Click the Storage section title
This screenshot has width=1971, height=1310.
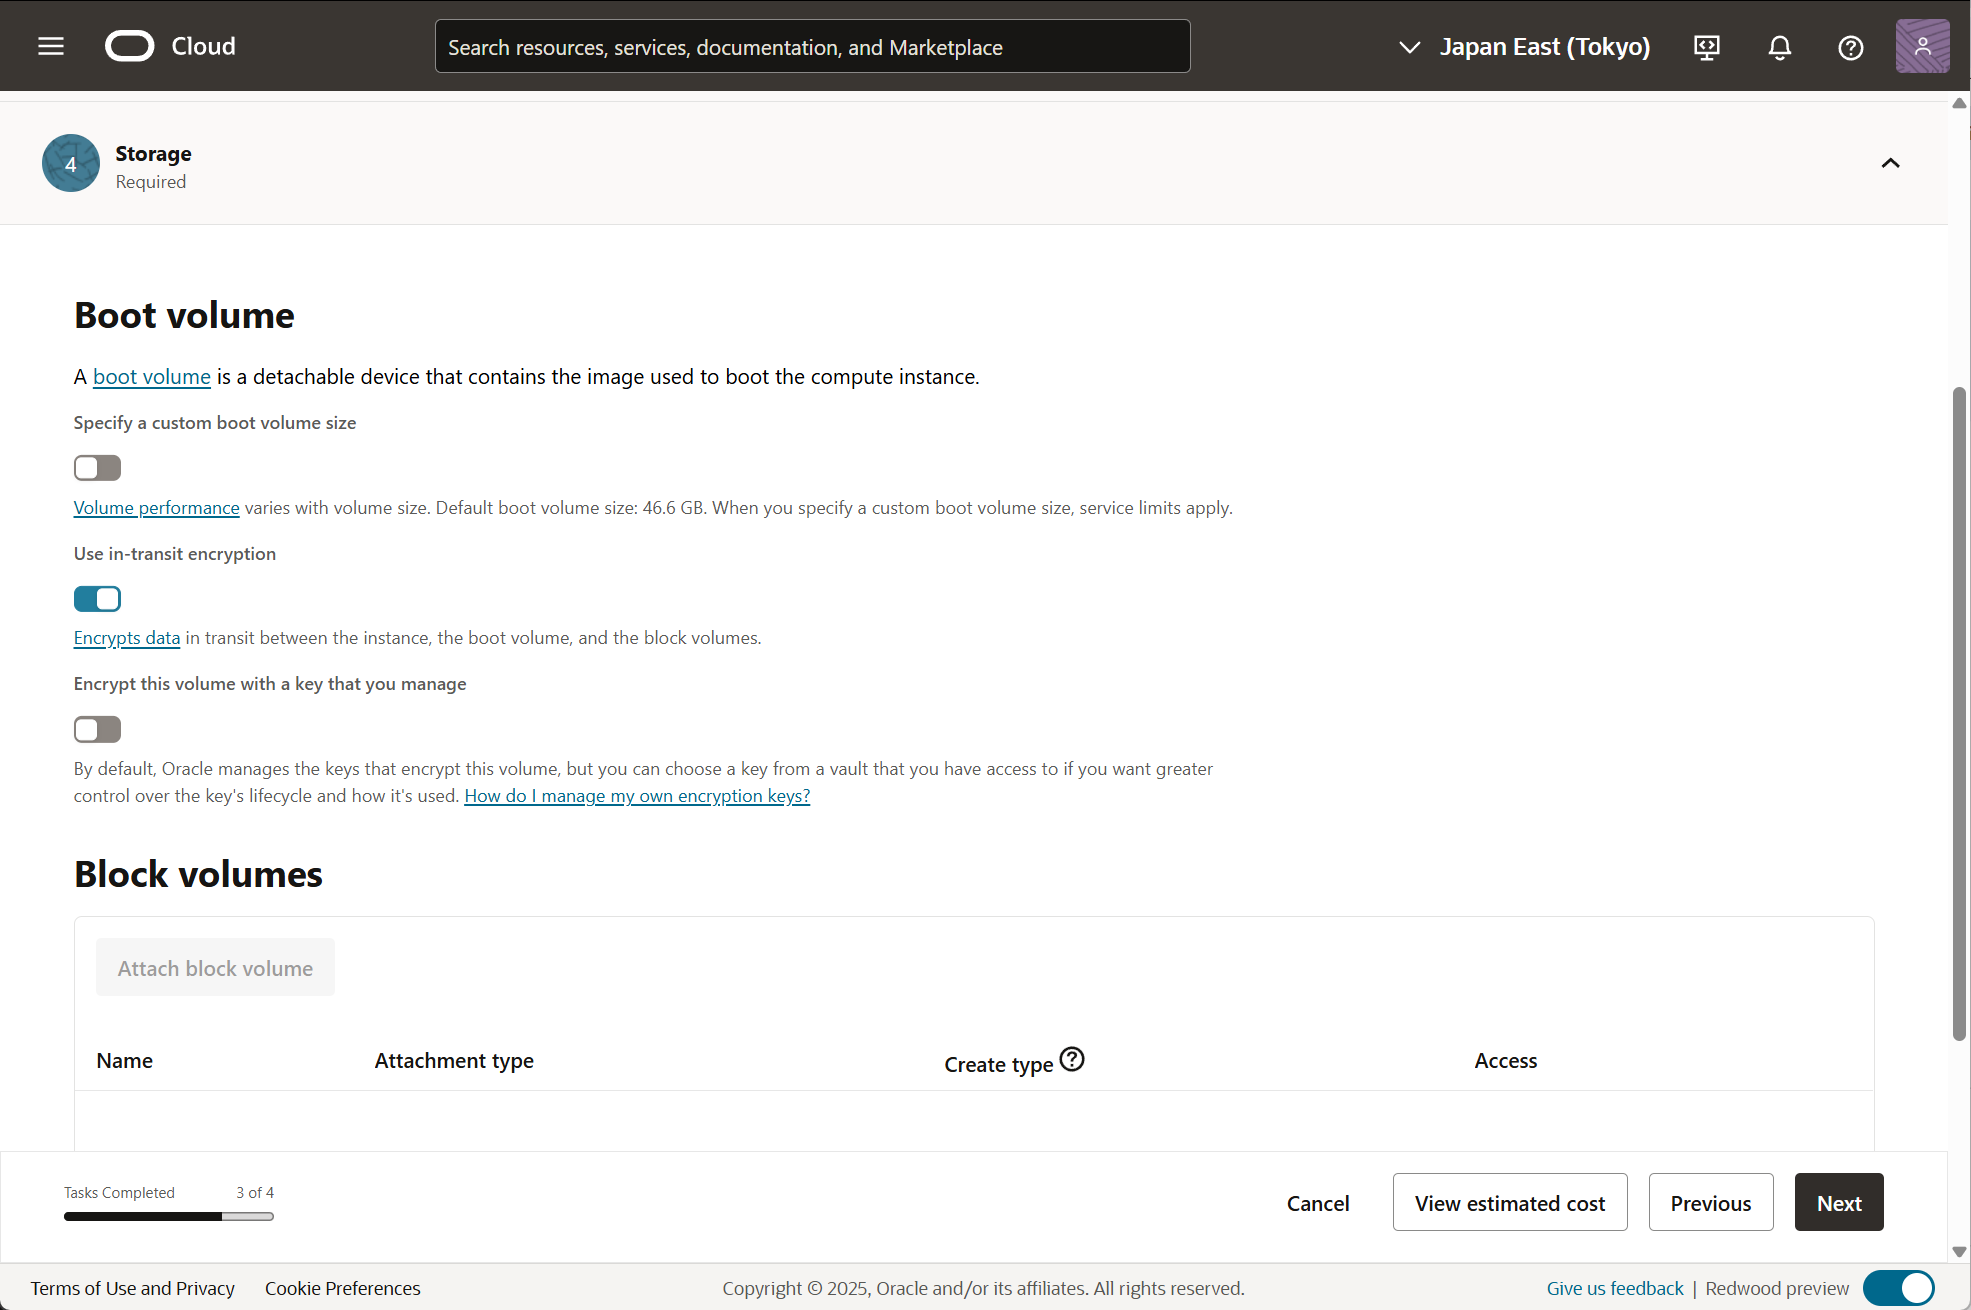pyautogui.click(x=153, y=154)
